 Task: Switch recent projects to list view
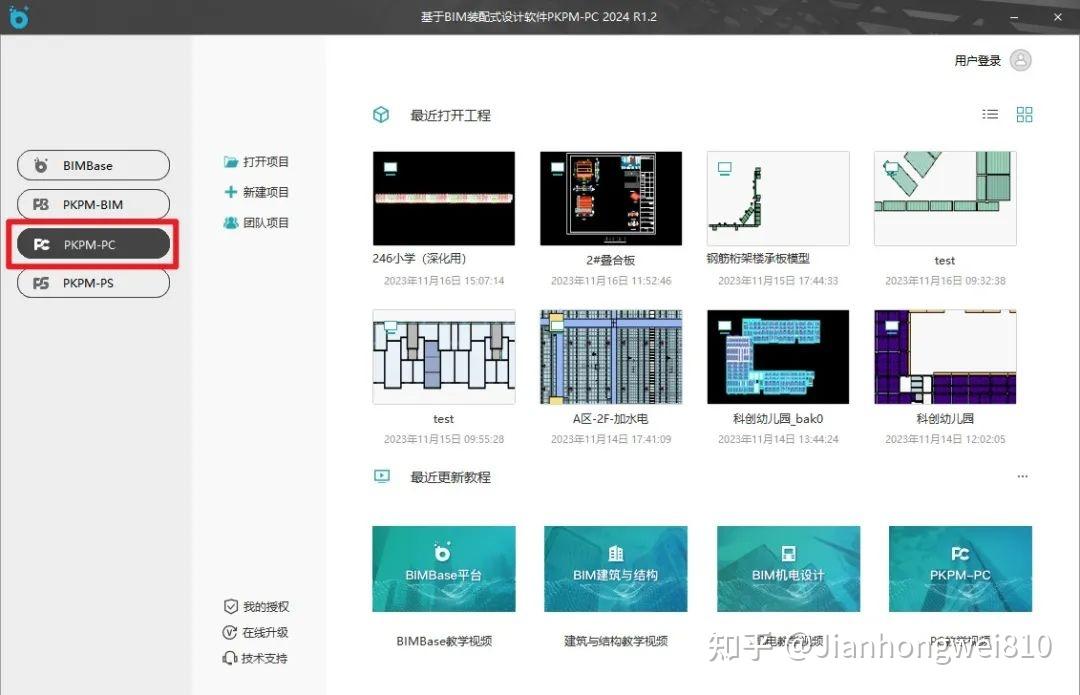[990, 114]
